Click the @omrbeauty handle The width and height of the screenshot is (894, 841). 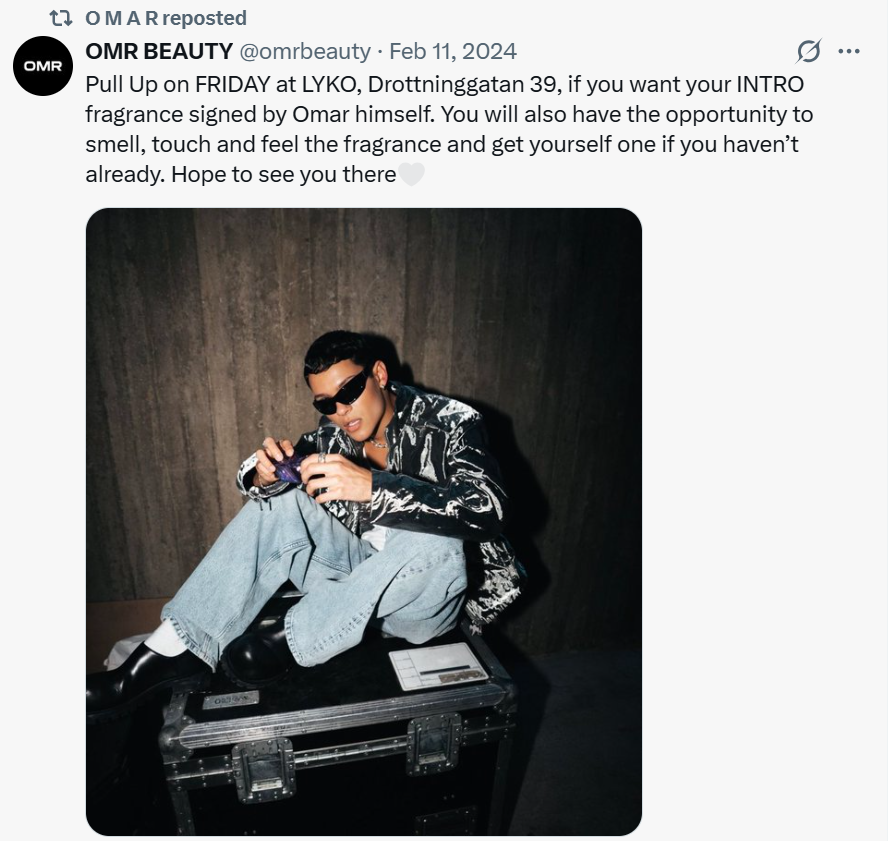click(x=305, y=50)
